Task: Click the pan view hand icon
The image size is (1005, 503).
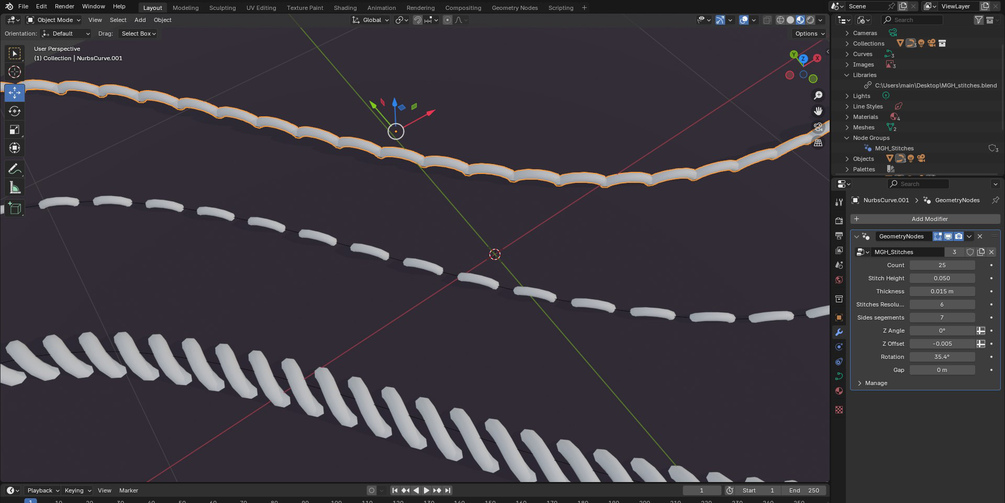Action: tap(818, 111)
